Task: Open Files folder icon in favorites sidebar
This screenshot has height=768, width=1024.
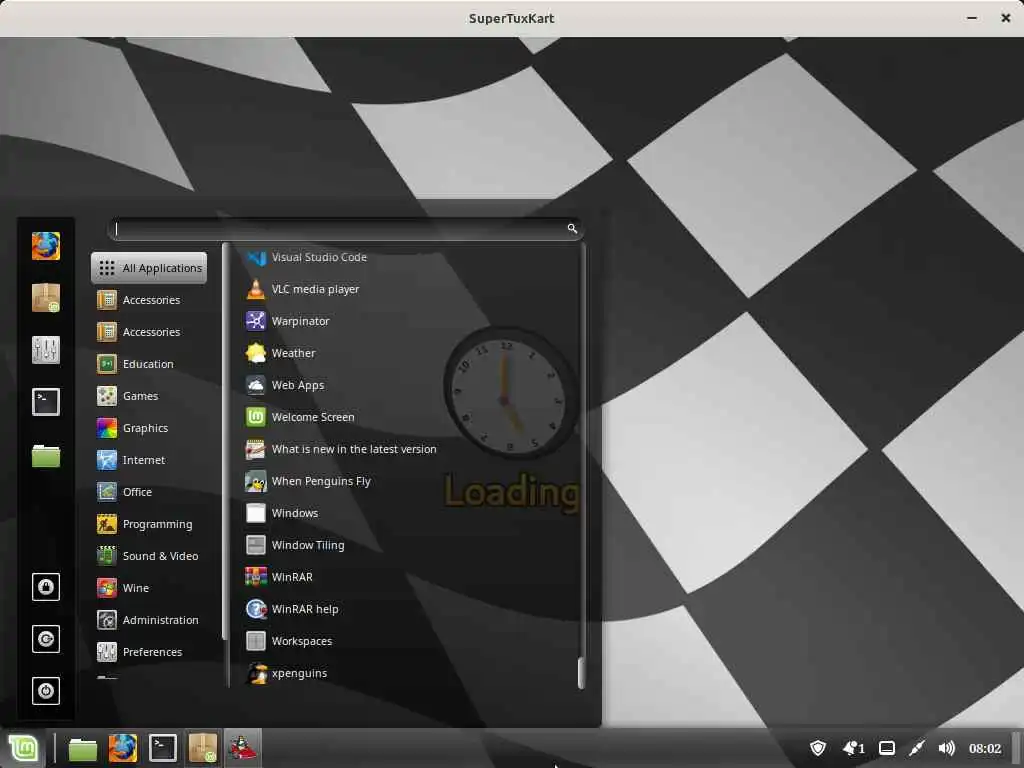Action: (x=46, y=455)
